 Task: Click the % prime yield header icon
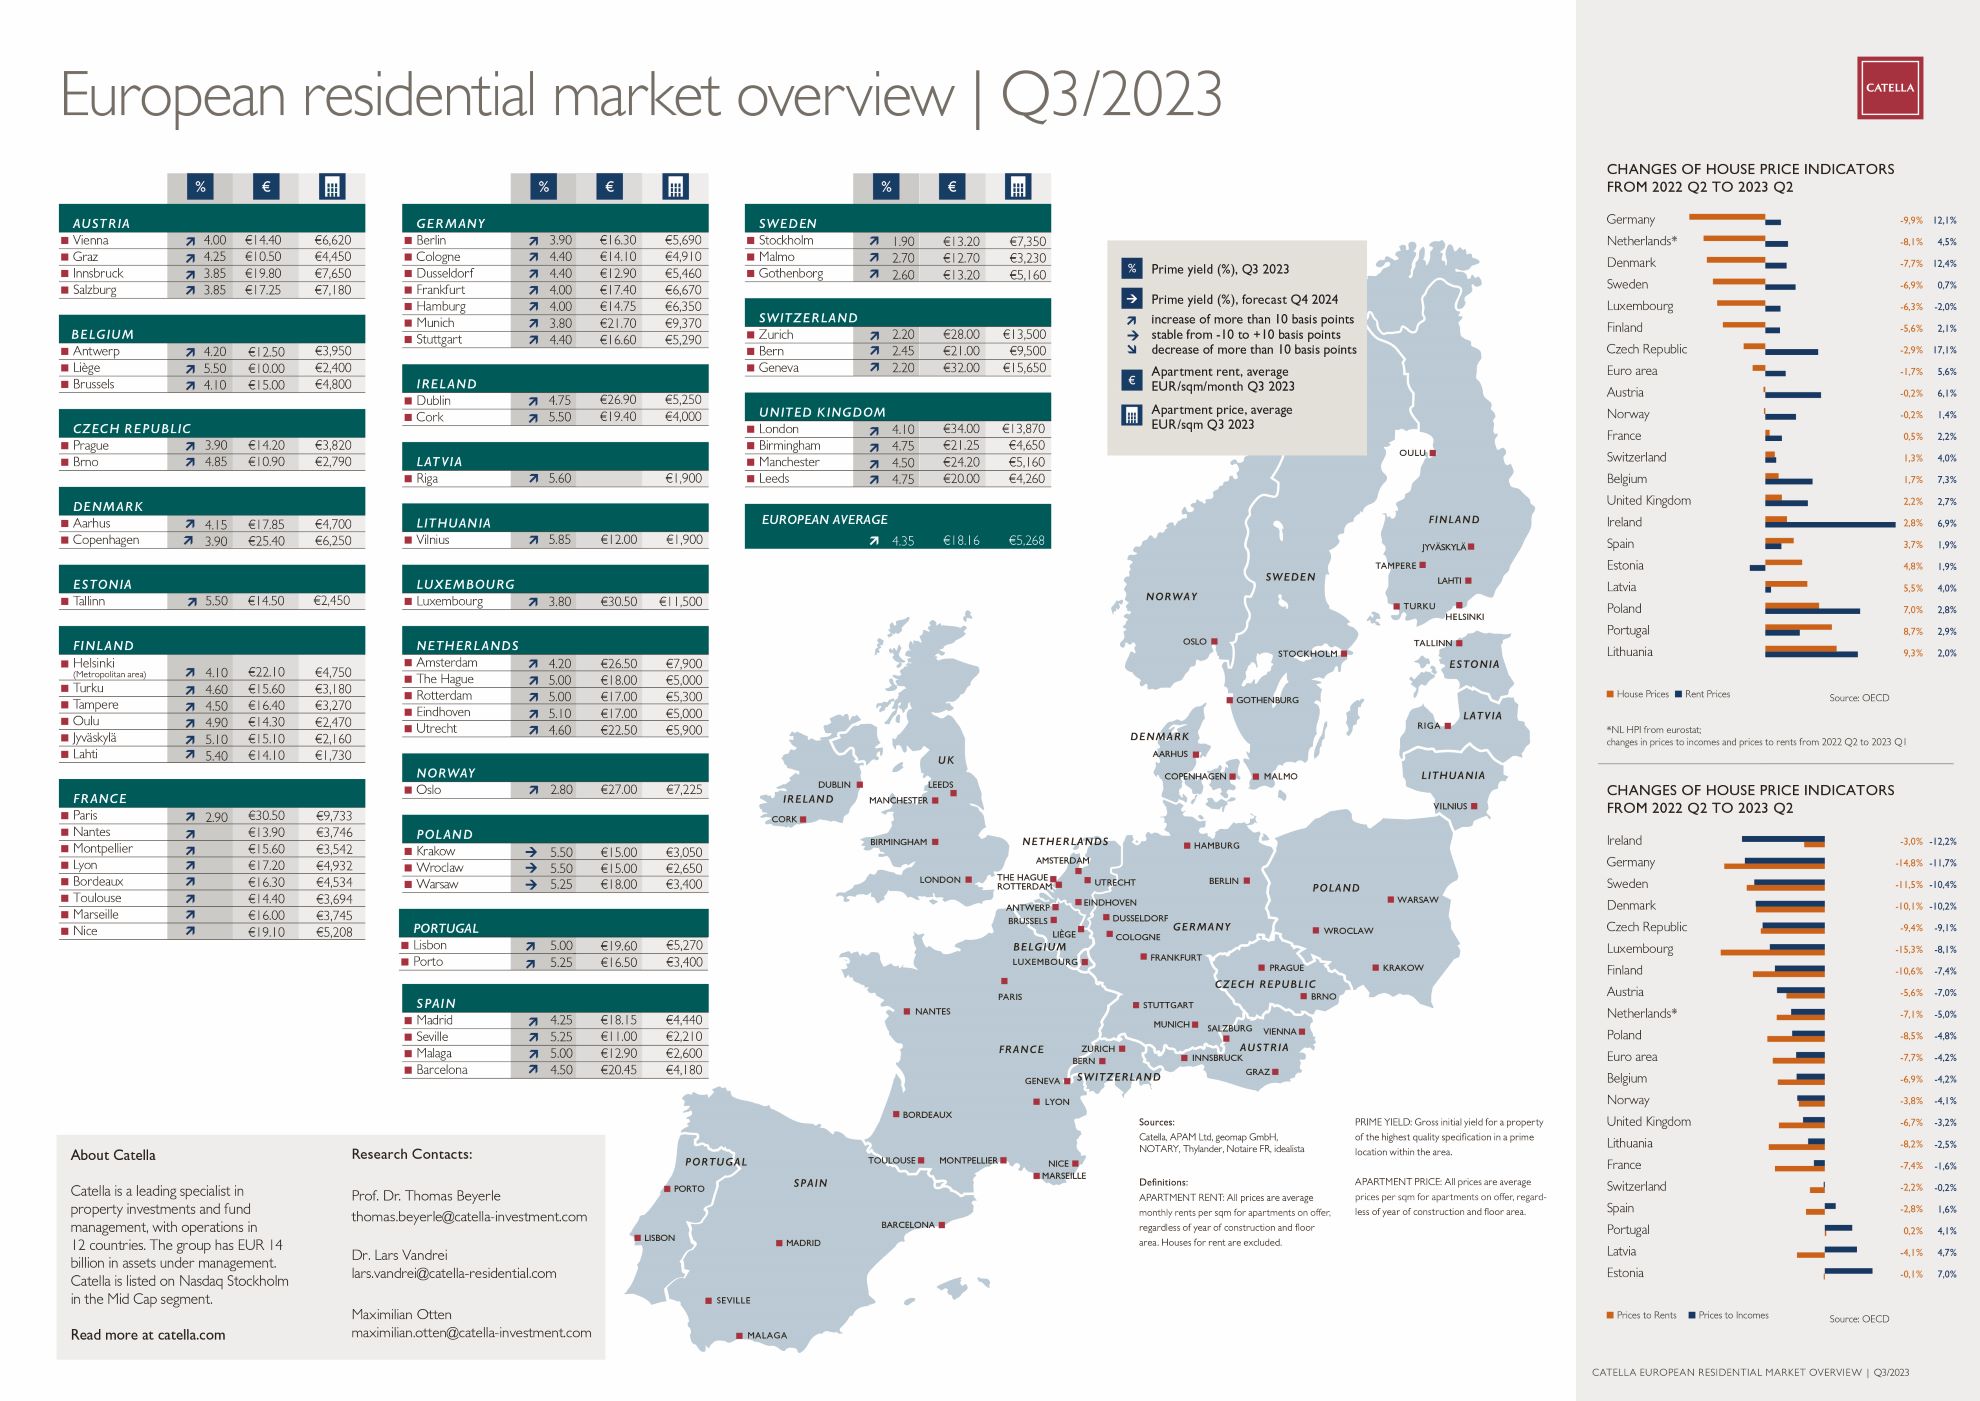tap(202, 186)
